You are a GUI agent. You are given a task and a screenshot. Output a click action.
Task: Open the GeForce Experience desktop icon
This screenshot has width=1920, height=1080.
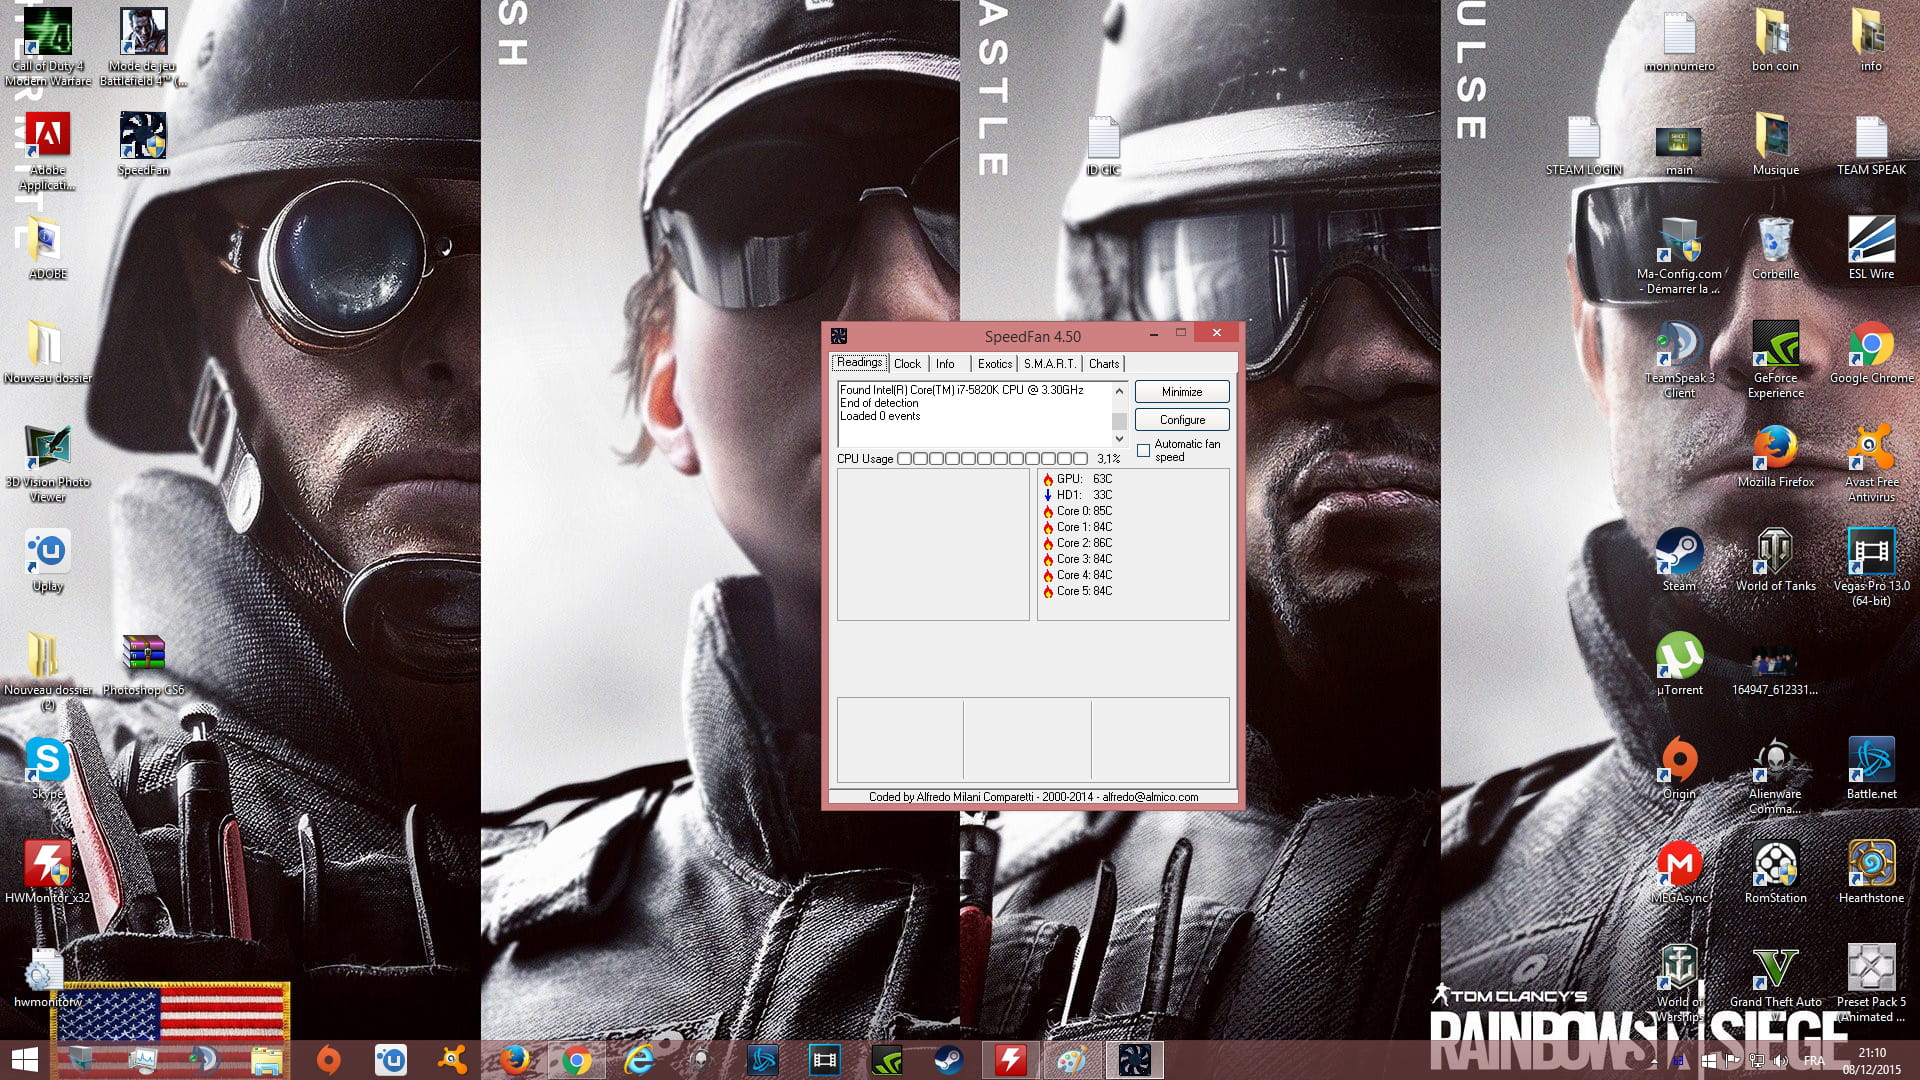[x=1775, y=346]
